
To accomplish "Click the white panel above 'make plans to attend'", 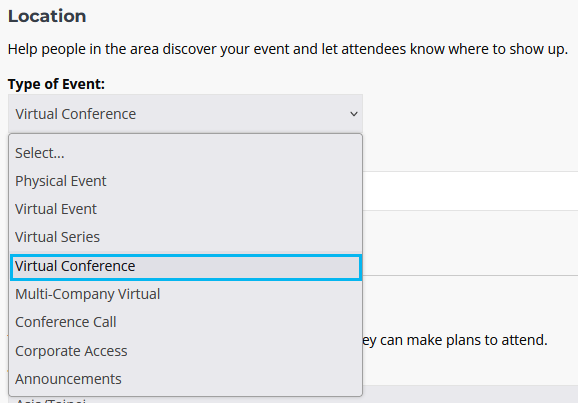I will [470, 302].
